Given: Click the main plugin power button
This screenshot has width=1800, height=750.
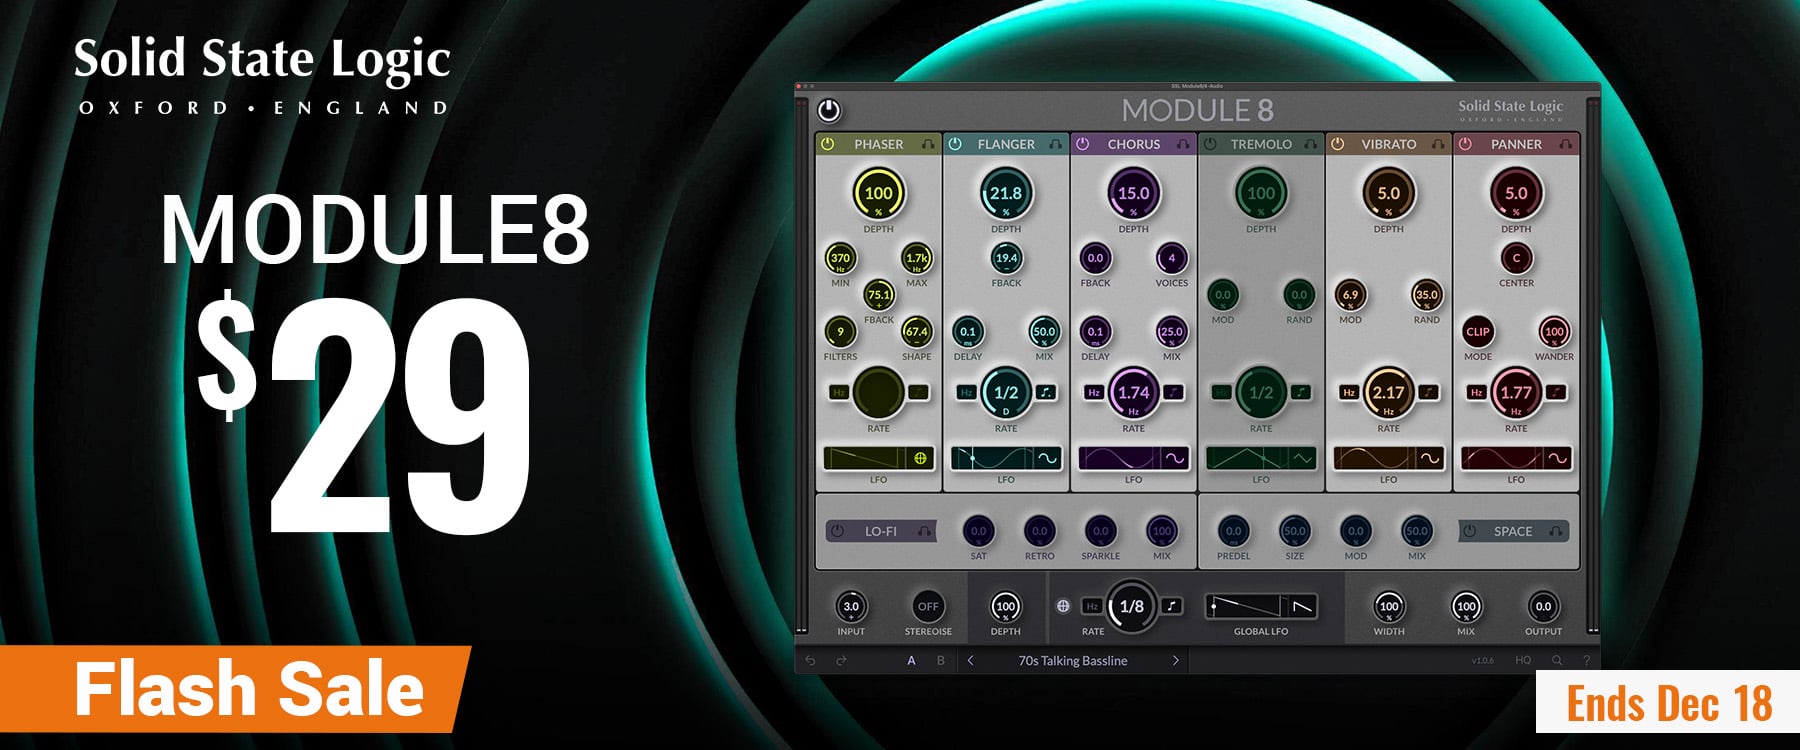Looking at the screenshot, I should [x=828, y=110].
